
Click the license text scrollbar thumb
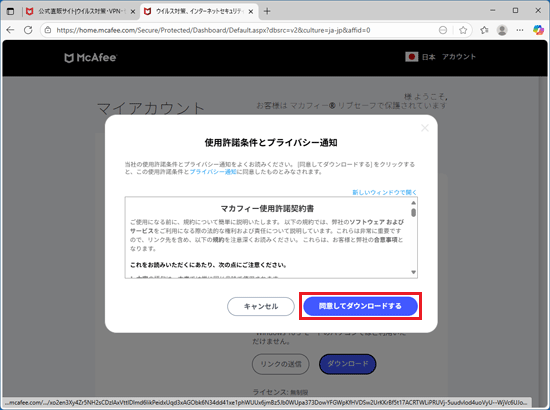point(414,213)
